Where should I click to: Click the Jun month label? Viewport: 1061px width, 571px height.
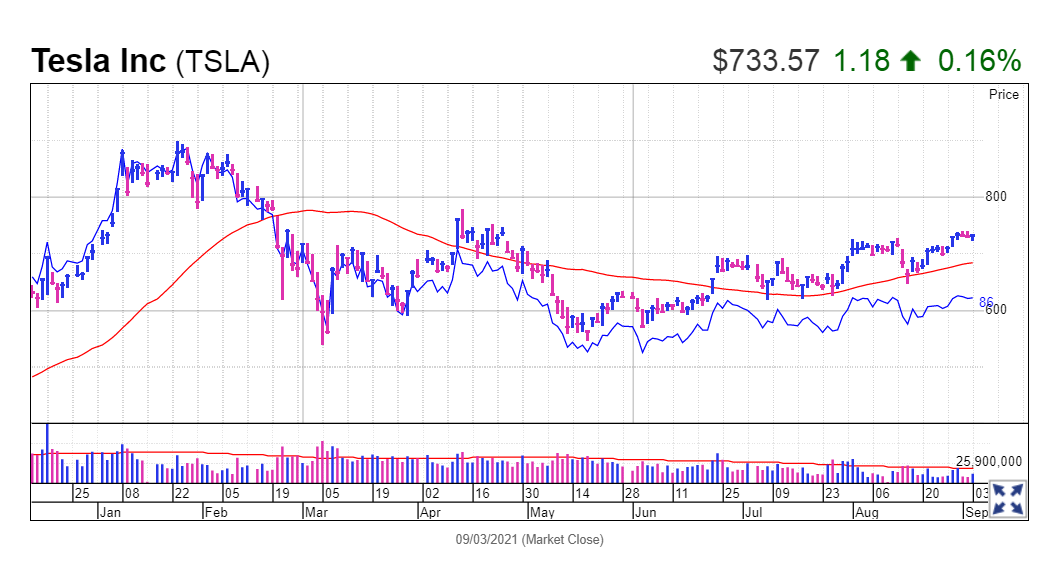[646, 512]
